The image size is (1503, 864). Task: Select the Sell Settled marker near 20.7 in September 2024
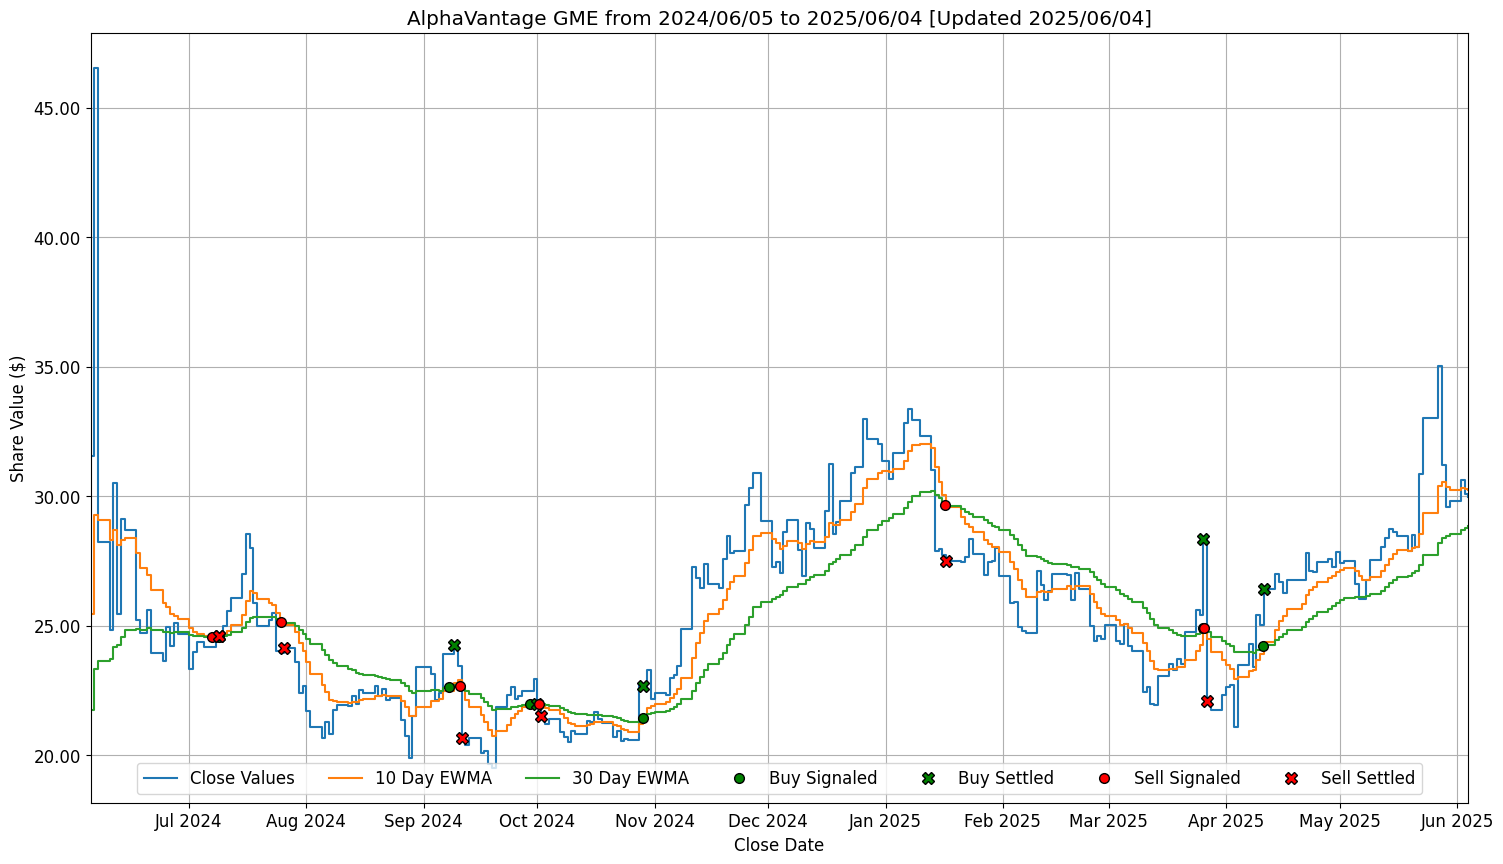[x=462, y=738]
